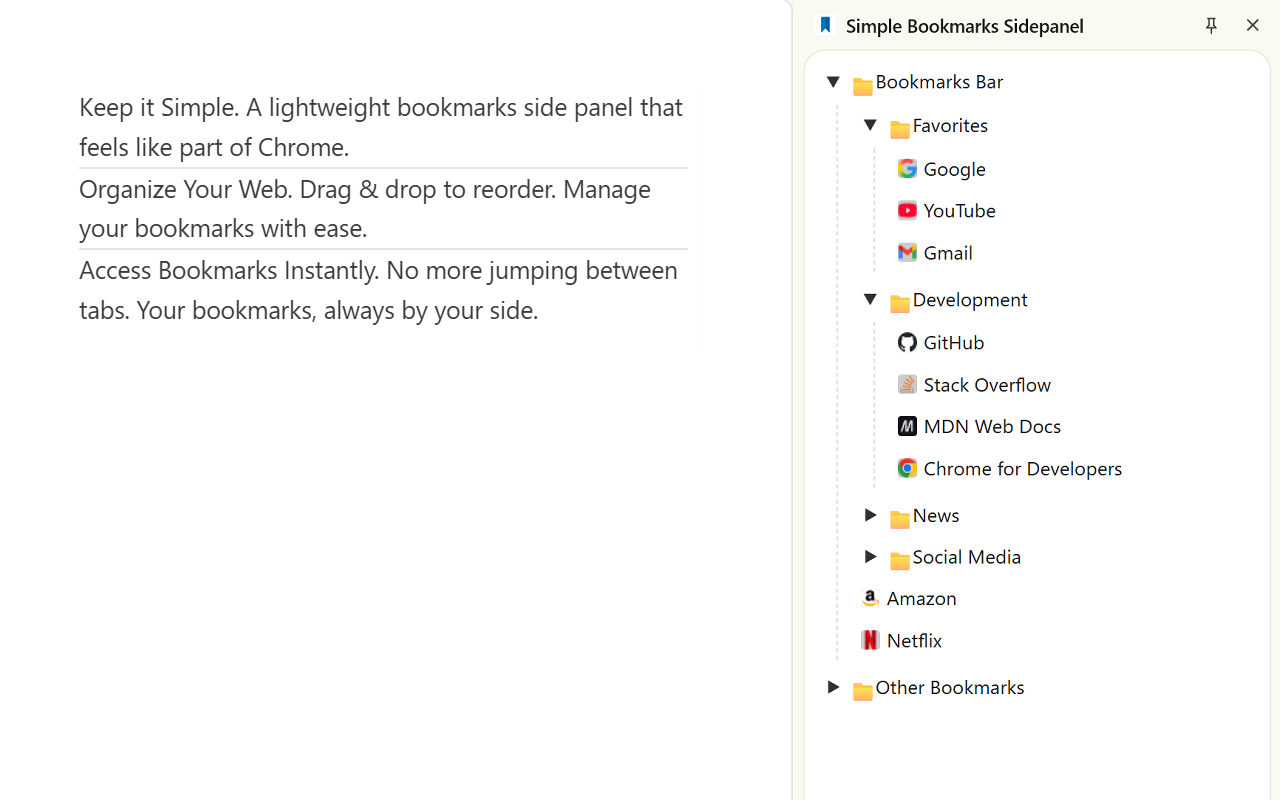Click the Gmail envelope icon
This screenshot has width=1280, height=800.
[907, 252]
